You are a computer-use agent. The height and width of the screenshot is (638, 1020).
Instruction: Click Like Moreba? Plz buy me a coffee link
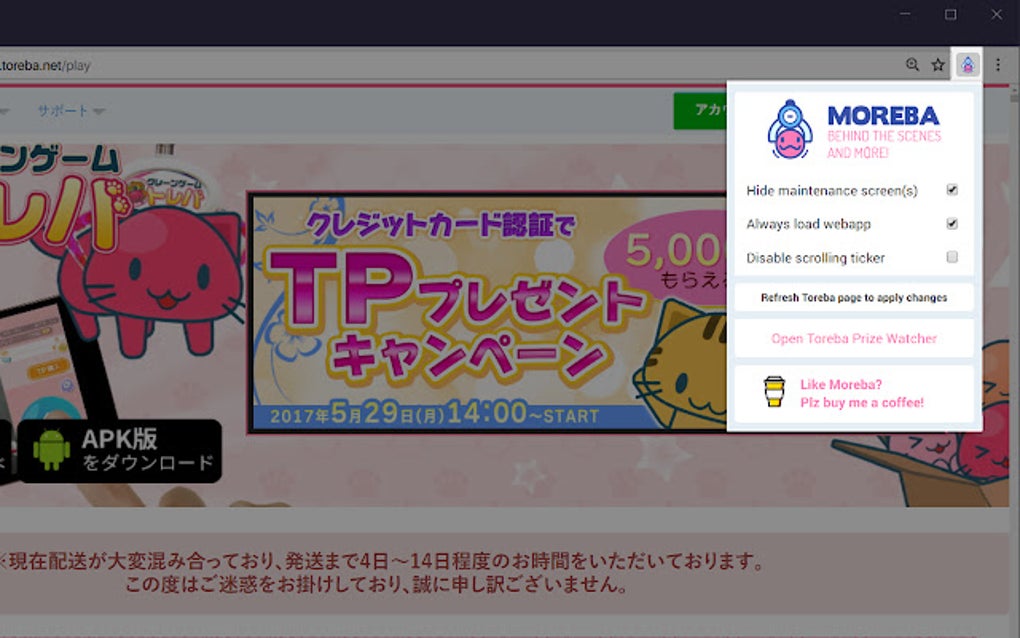click(x=853, y=393)
